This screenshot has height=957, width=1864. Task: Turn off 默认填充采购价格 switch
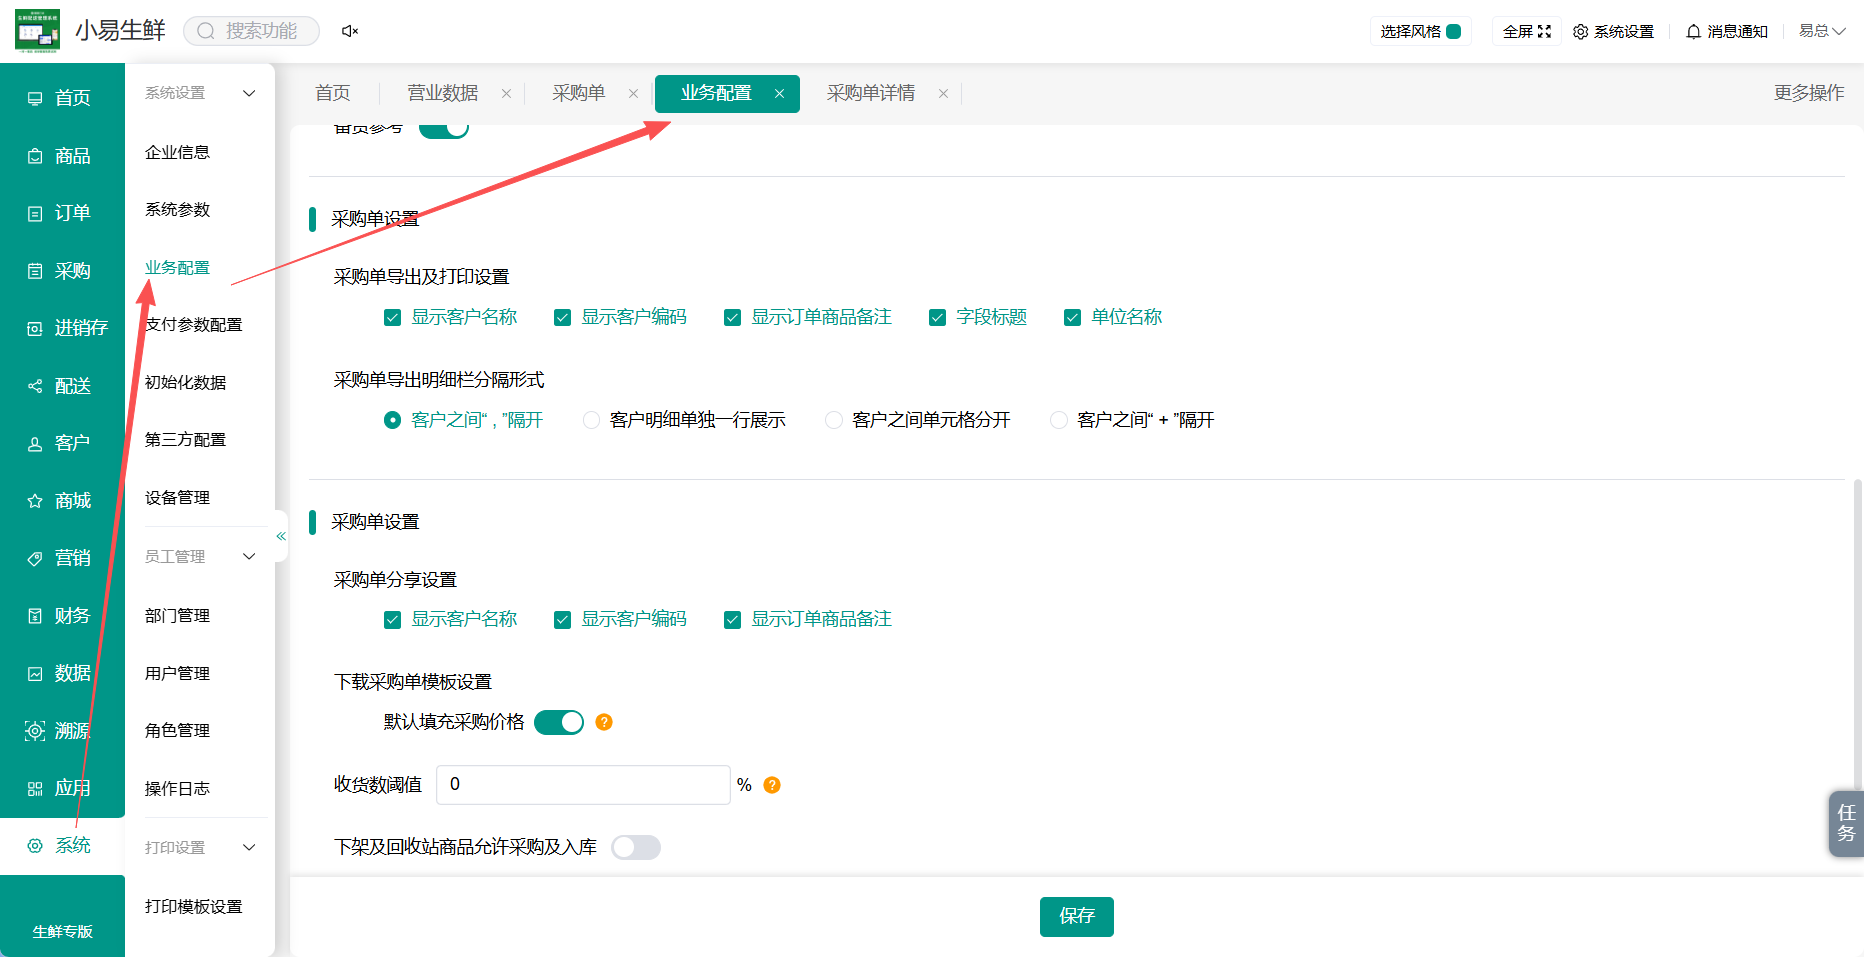click(559, 722)
